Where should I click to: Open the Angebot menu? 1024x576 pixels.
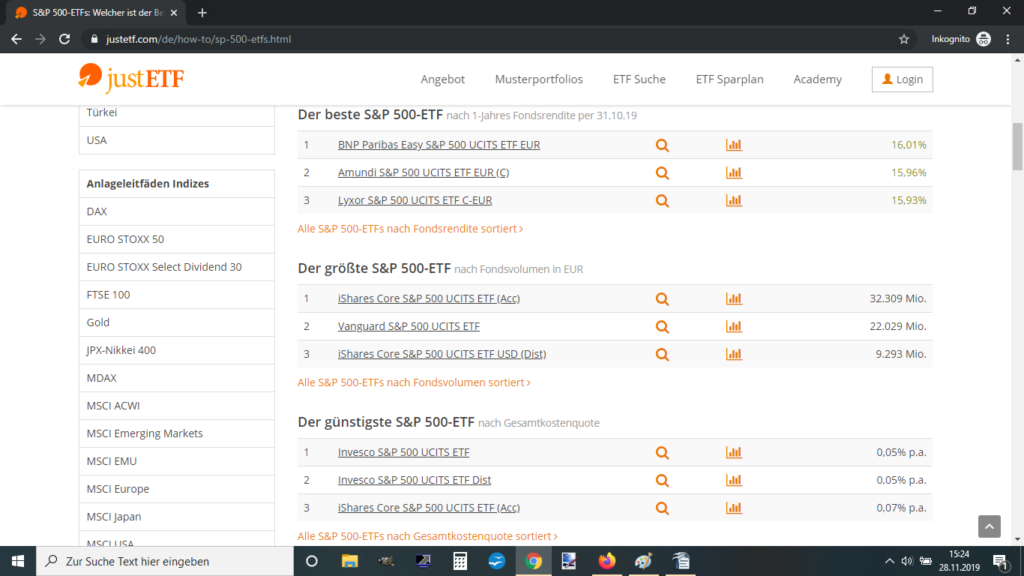442,79
